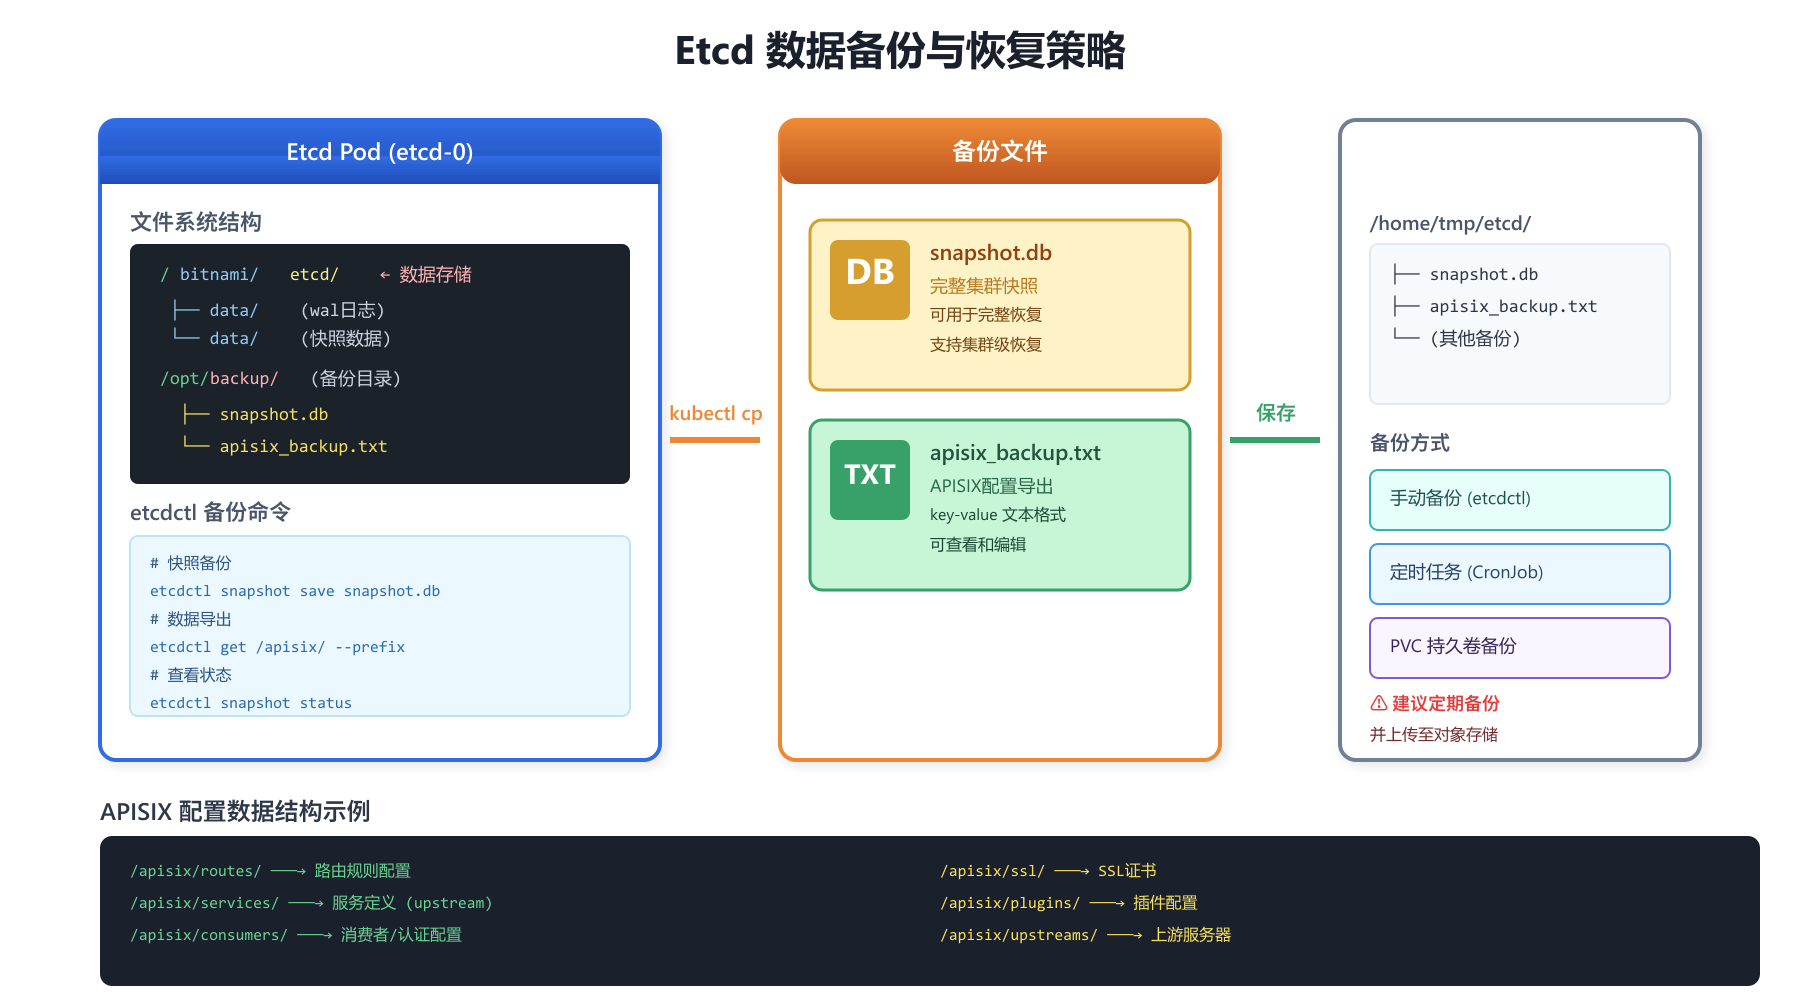Click the snapshot.db yellow card title

[990, 253]
